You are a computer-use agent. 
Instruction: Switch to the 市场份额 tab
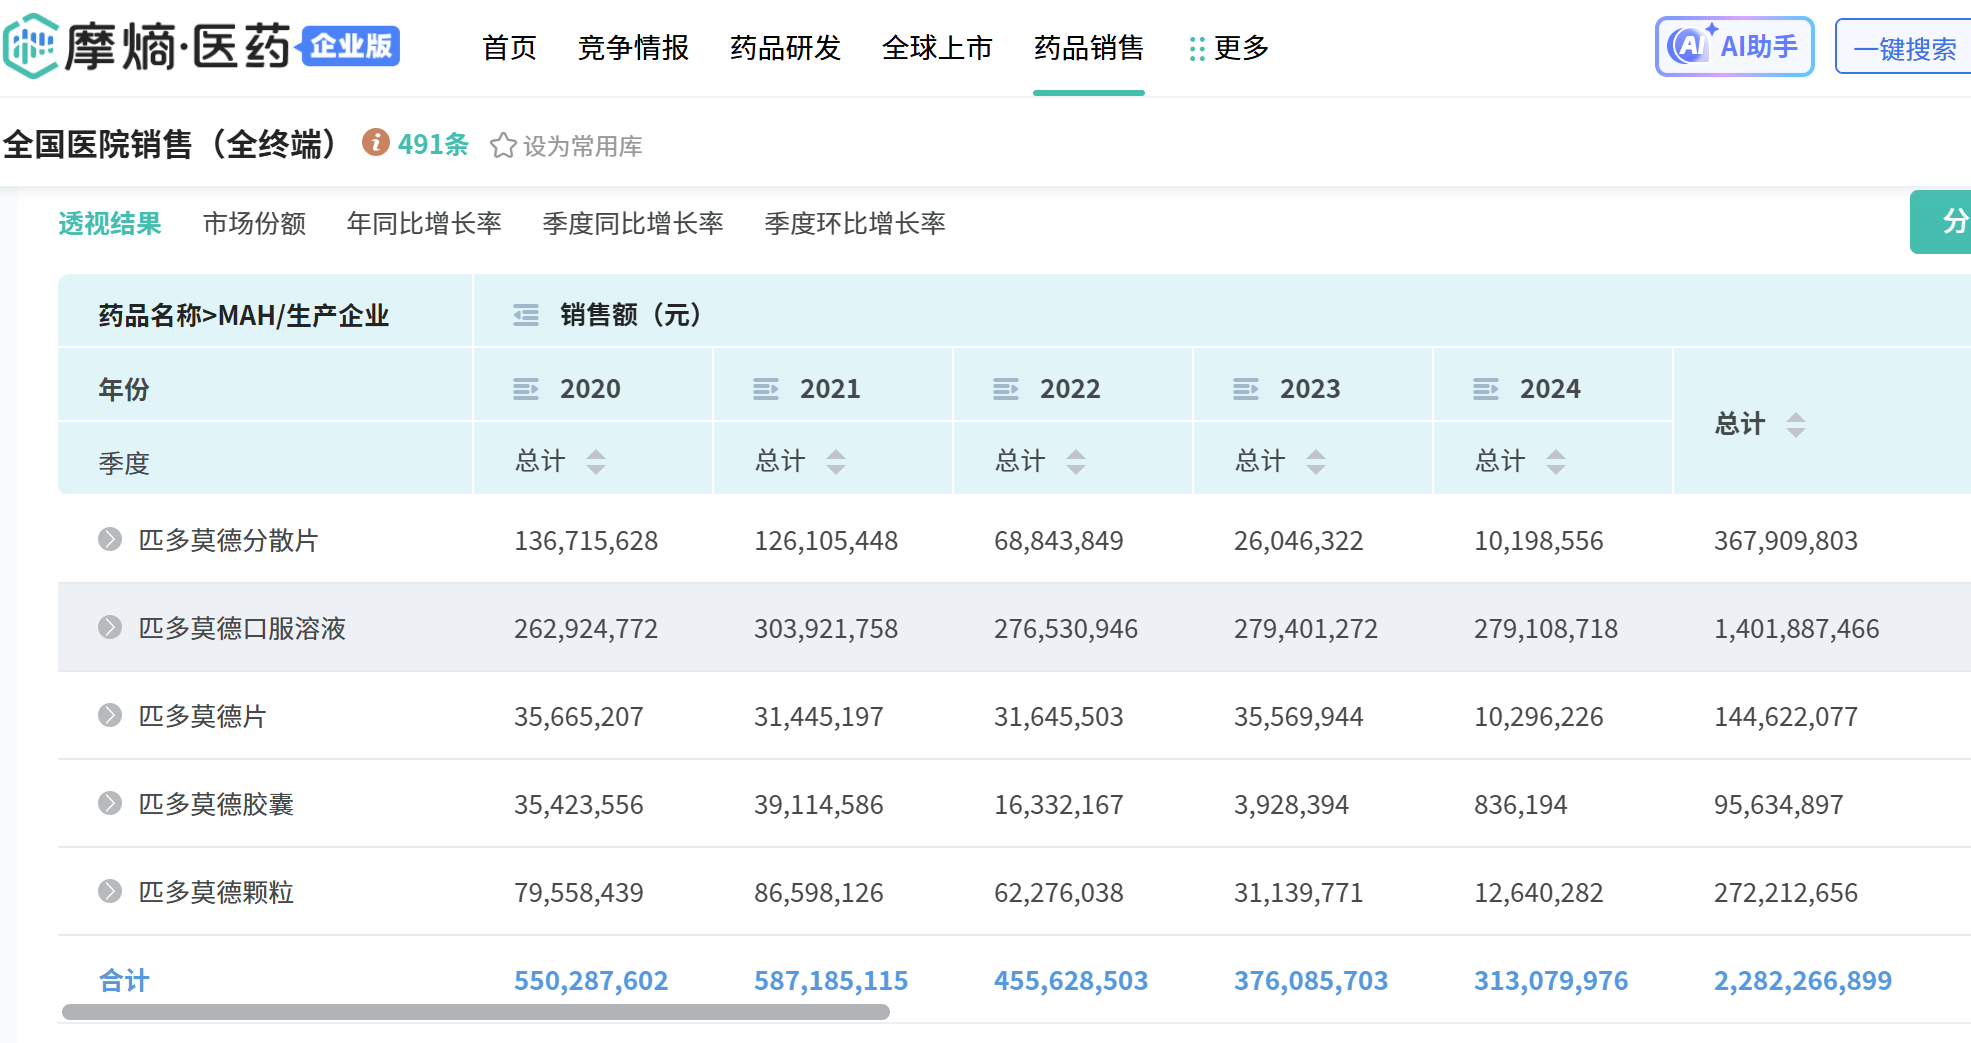pos(254,223)
